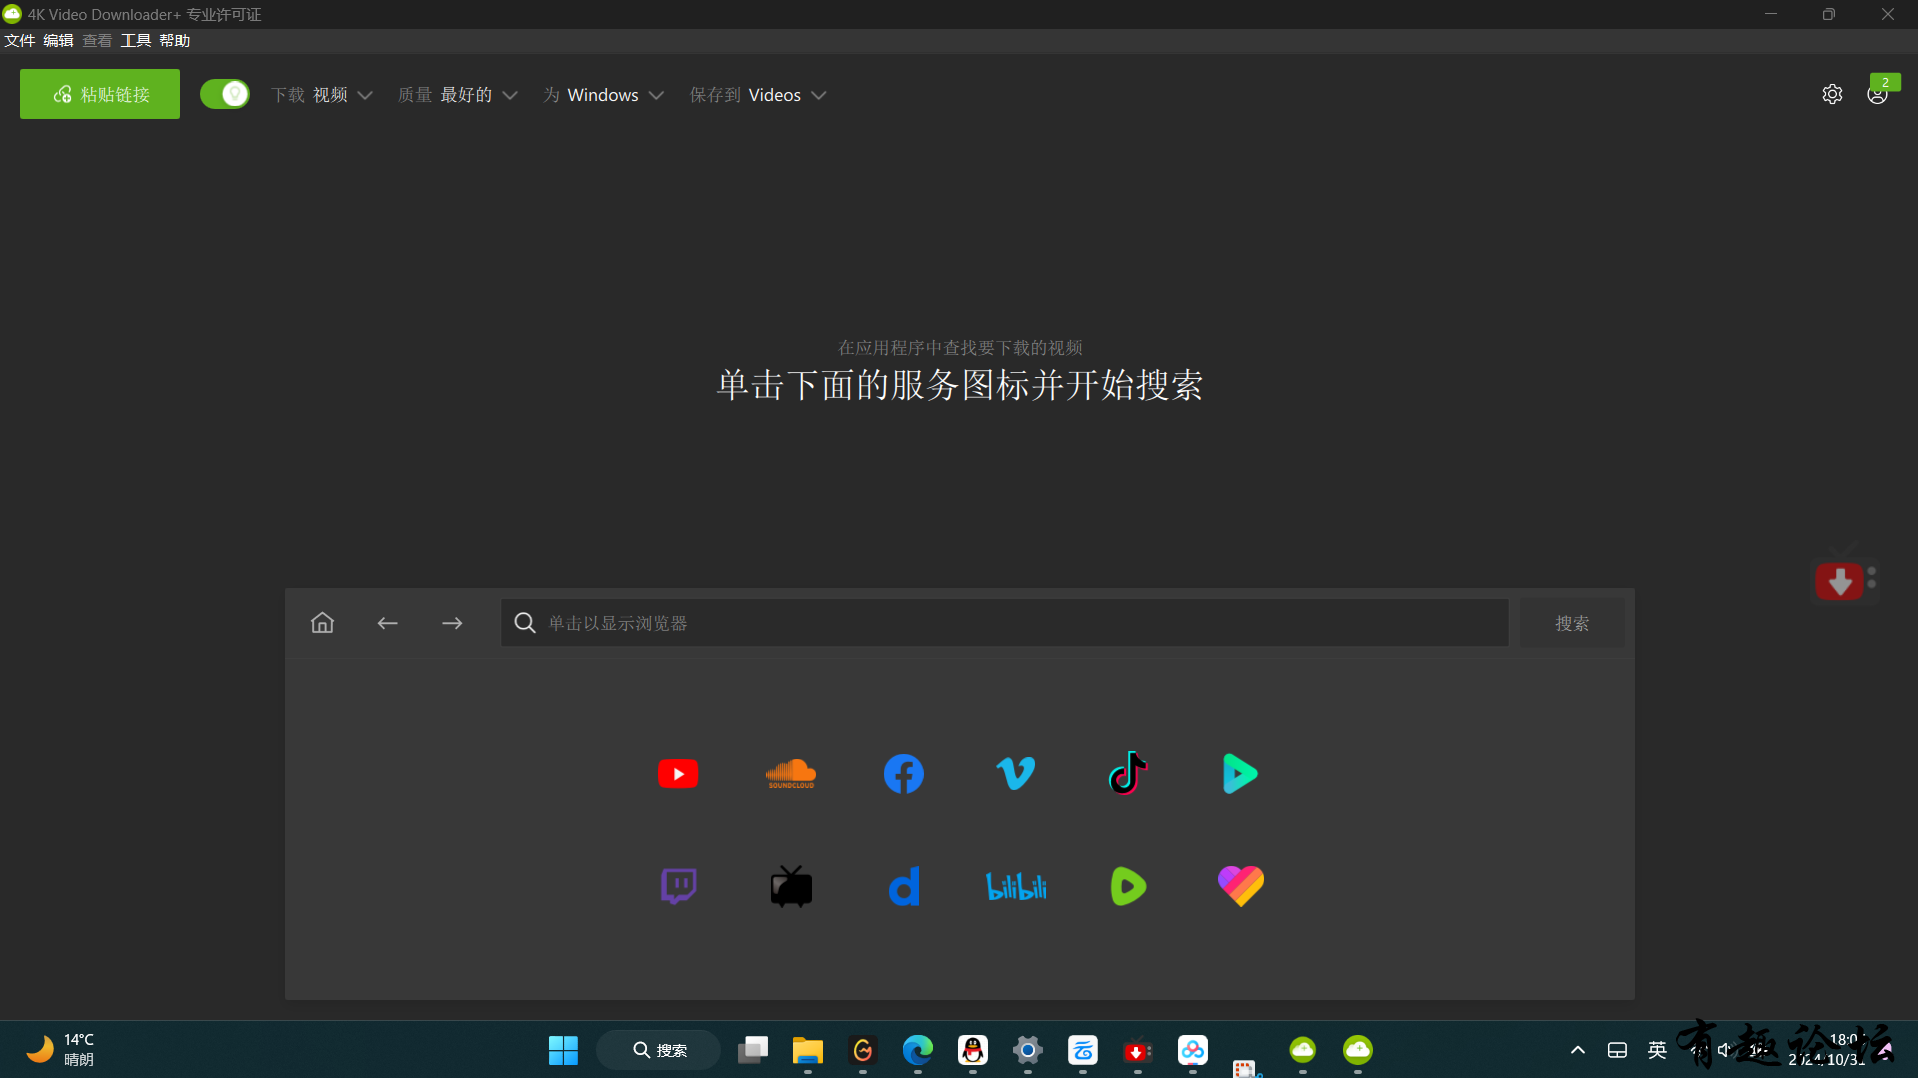Toggle the smart mode switch
The height and width of the screenshot is (1078, 1918).
pos(225,94)
